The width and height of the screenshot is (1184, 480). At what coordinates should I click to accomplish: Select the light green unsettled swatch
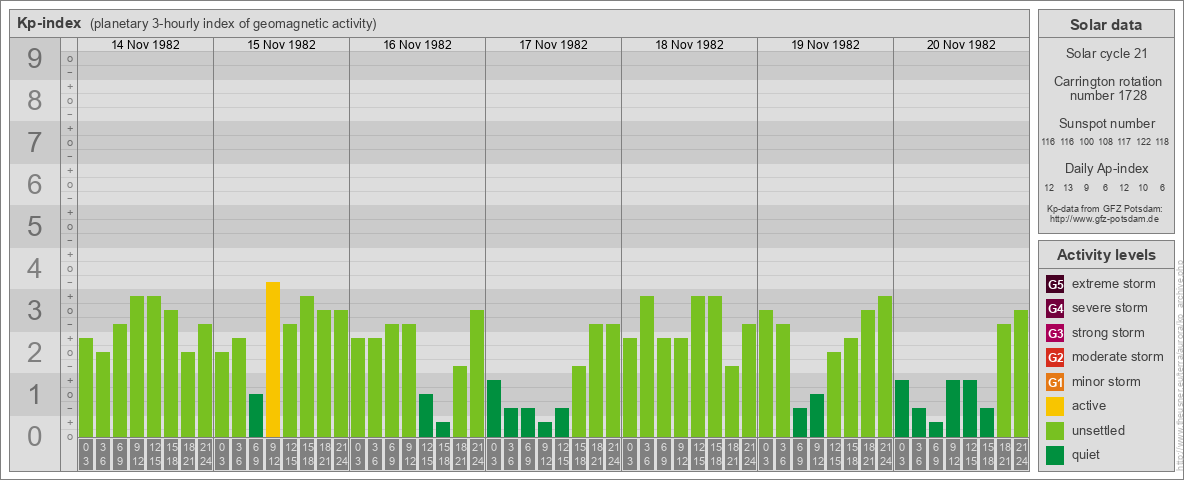(1055, 431)
